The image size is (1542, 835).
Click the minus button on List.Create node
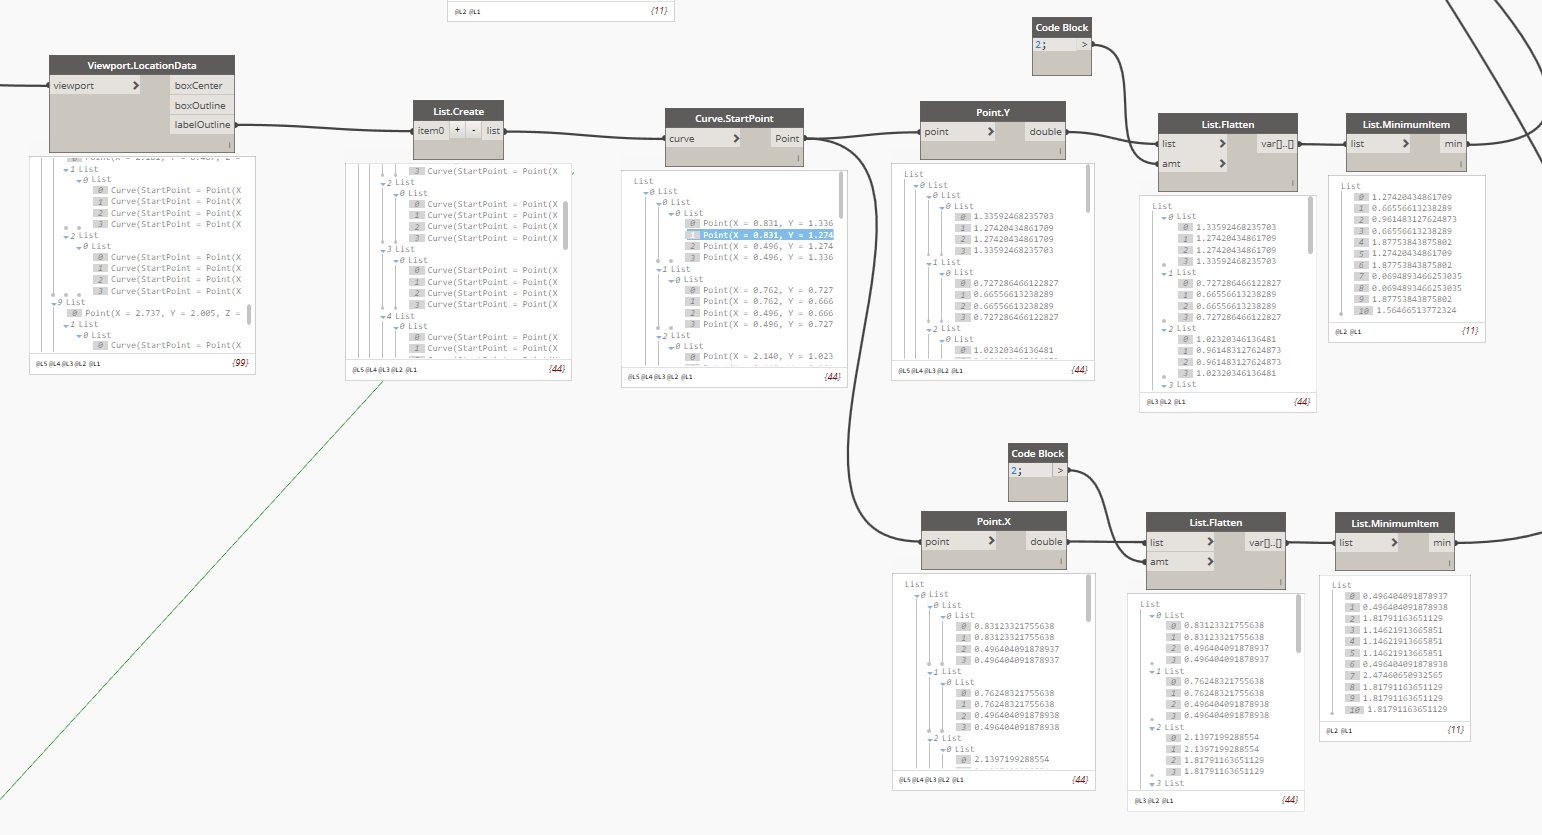coord(474,130)
